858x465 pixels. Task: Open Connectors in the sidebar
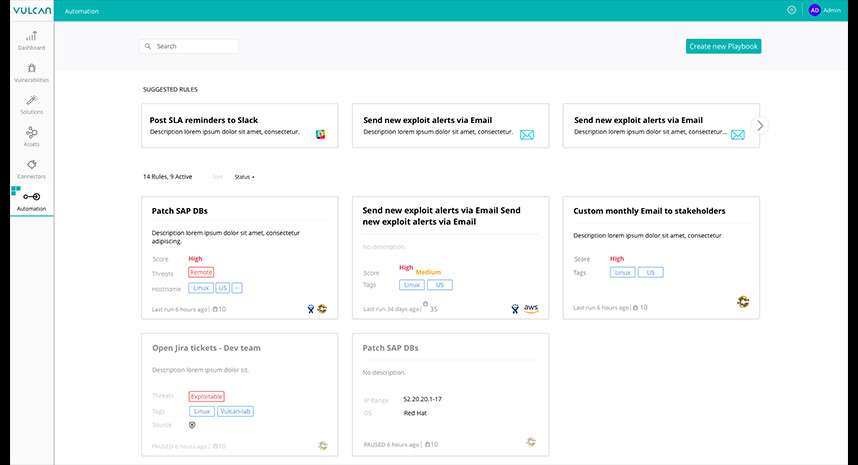point(31,169)
